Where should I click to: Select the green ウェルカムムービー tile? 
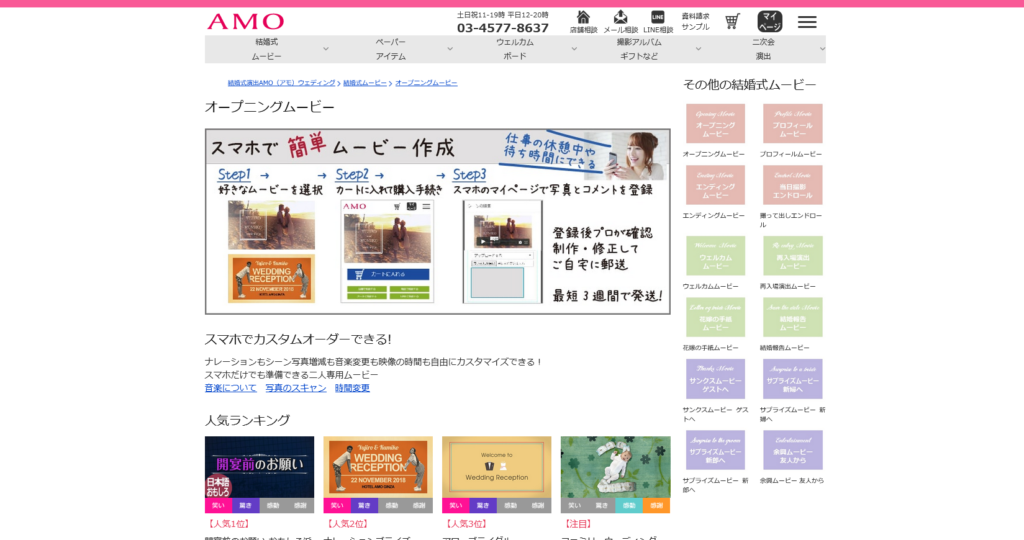pyautogui.click(x=715, y=256)
